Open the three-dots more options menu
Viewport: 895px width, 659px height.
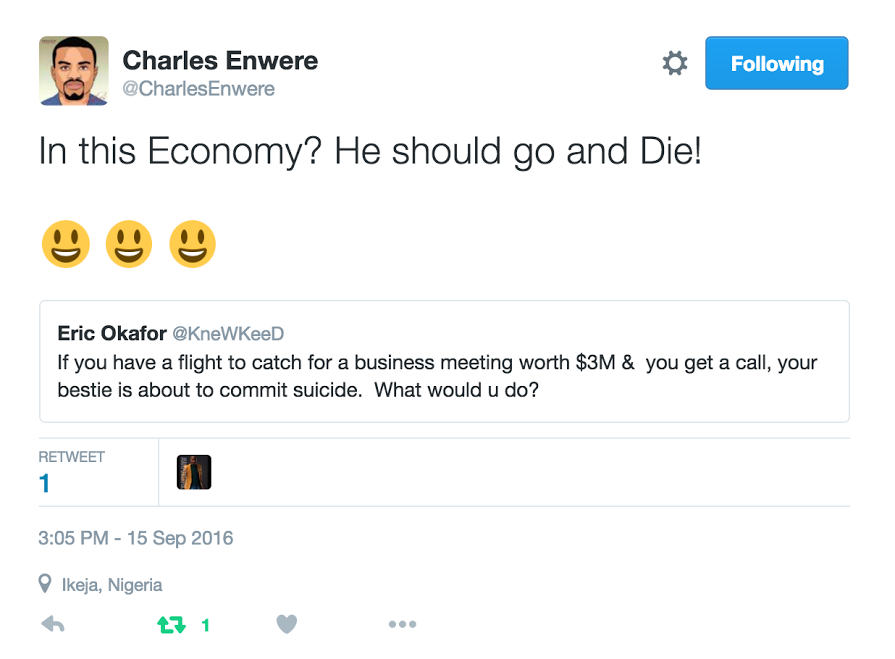[402, 625]
